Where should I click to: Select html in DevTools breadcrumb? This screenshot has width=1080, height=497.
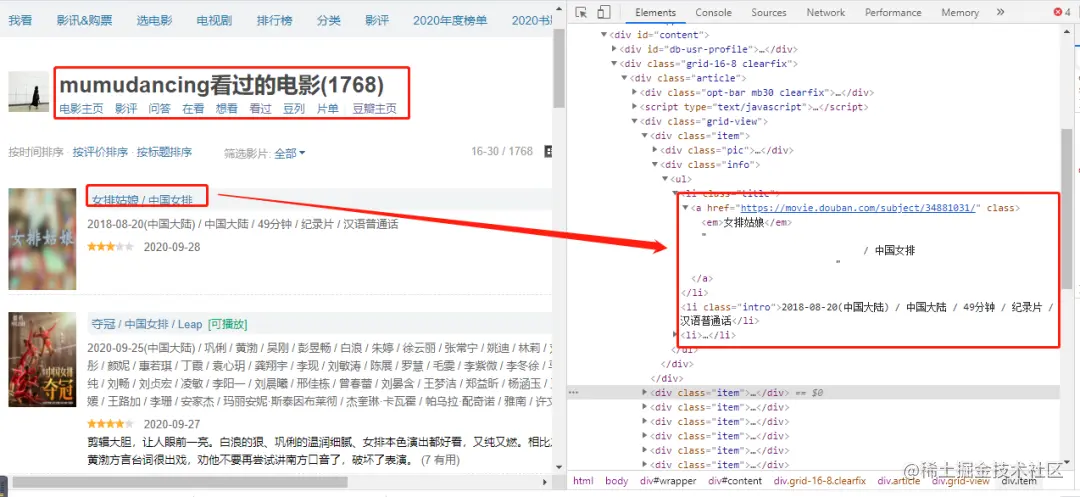[583, 481]
